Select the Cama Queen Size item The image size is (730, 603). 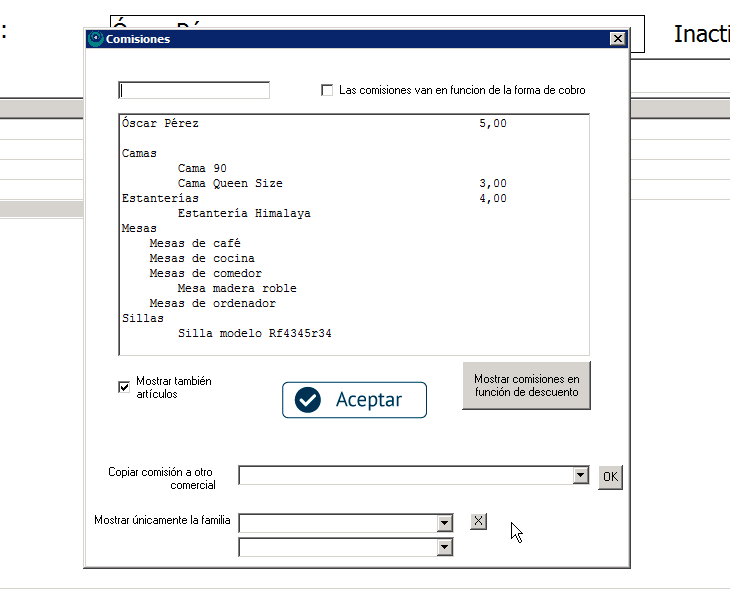click(x=230, y=184)
